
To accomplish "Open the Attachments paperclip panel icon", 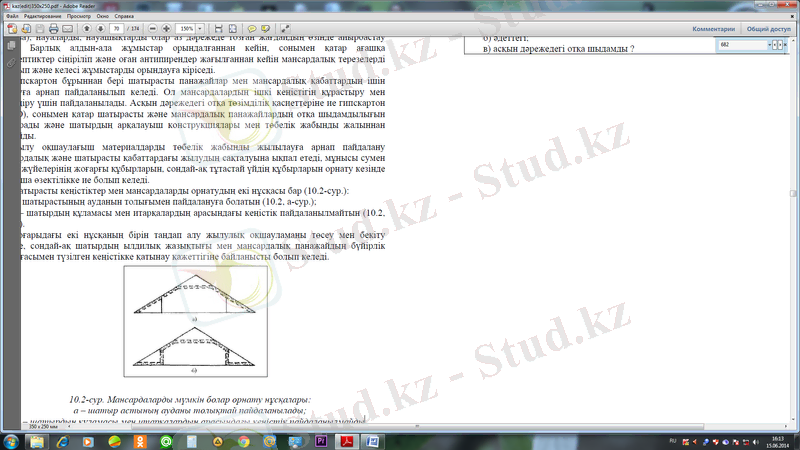I will coord(11,63).
